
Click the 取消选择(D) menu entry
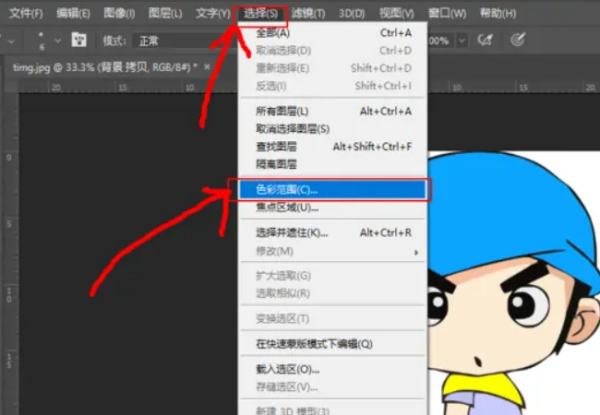click(x=333, y=50)
